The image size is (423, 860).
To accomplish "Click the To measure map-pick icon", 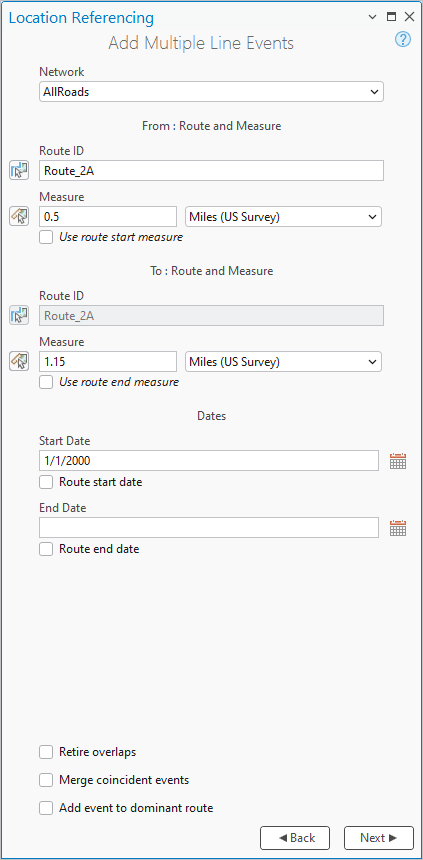I will coord(19,361).
